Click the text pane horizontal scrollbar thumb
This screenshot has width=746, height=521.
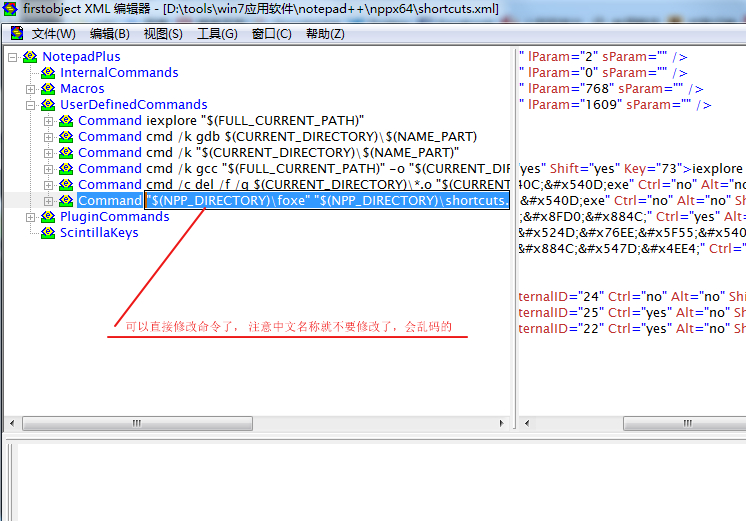685,423
